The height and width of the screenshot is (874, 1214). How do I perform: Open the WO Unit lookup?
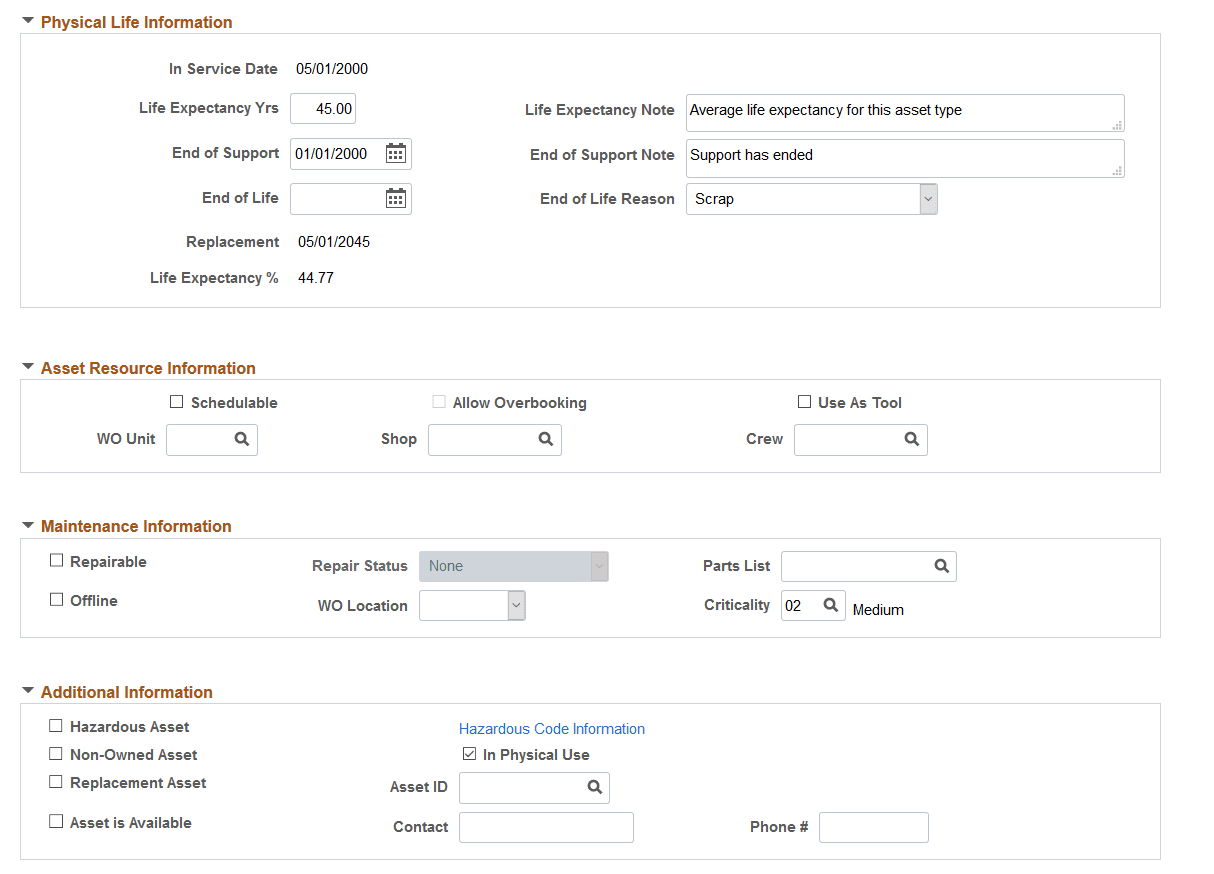tap(240, 439)
